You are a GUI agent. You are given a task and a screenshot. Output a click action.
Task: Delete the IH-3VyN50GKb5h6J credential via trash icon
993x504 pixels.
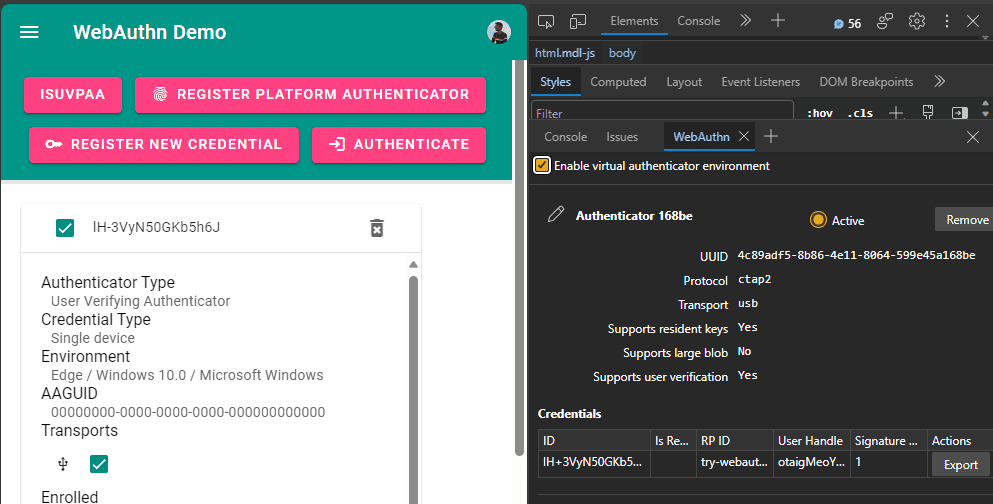[377, 228]
